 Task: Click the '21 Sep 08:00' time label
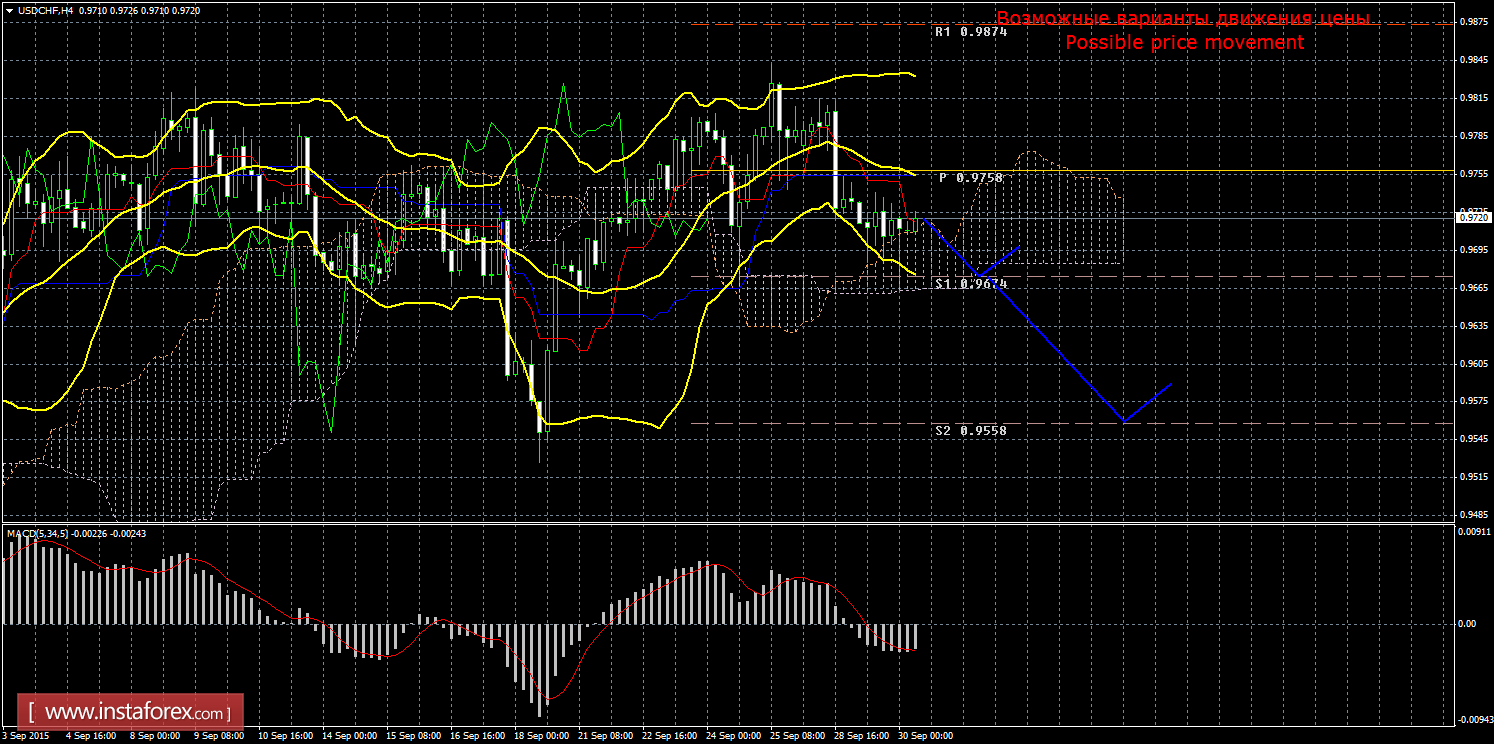coord(604,735)
